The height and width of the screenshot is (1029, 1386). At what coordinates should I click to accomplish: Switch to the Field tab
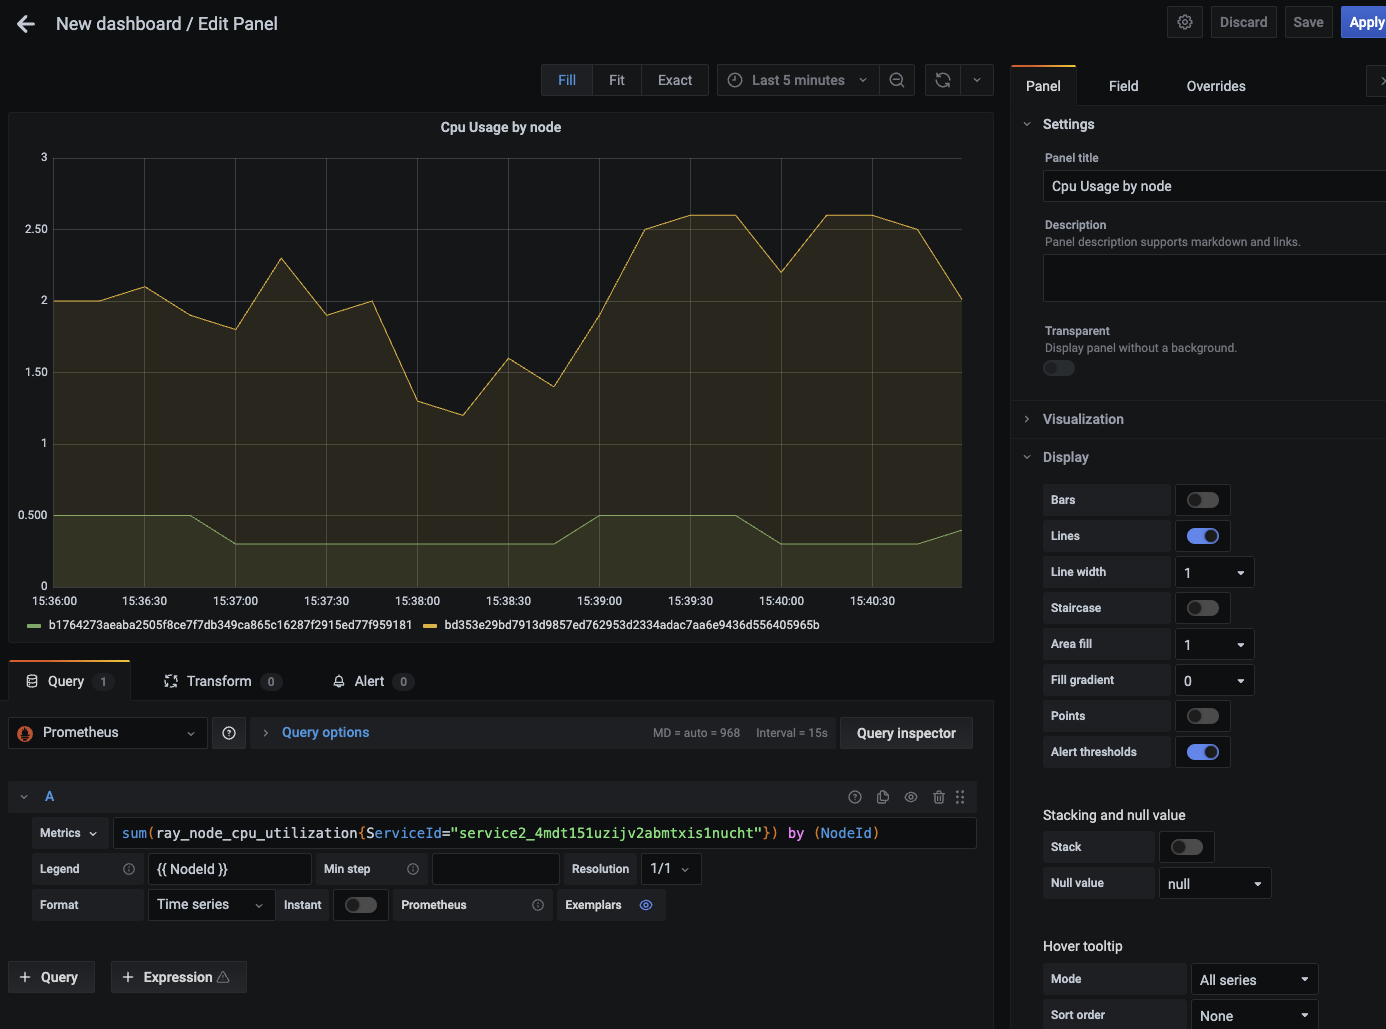pos(1123,86)
